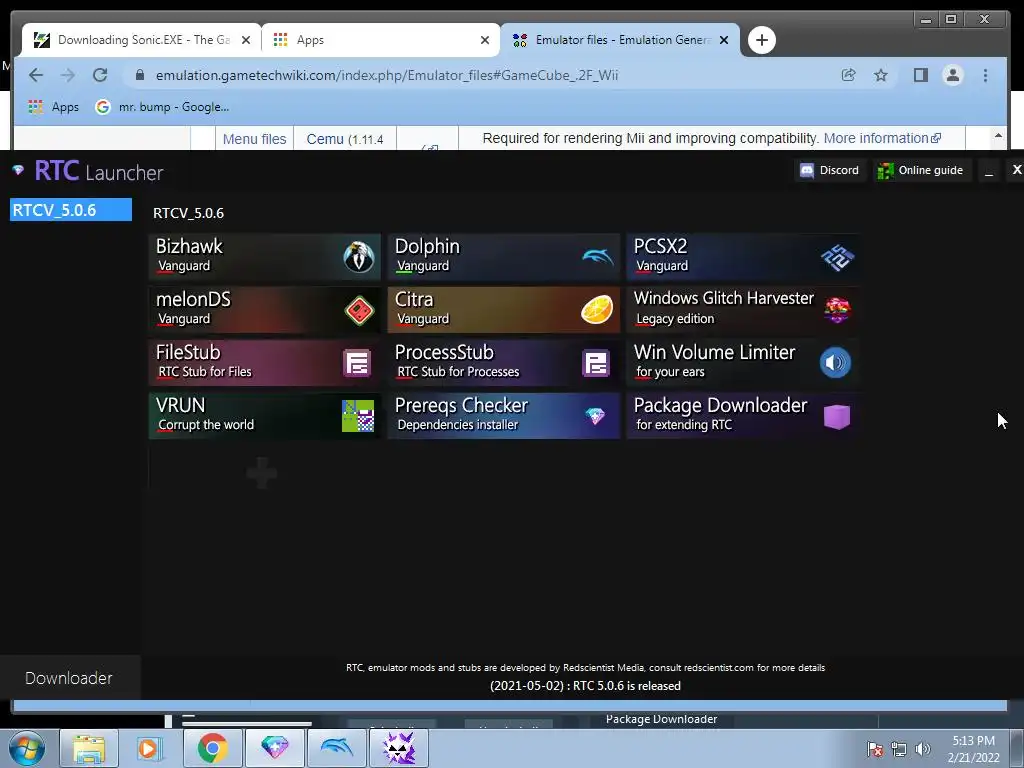This screenshot has width=1024, height=768.
Task: Open the Windows Start menu
Action: 27,748
